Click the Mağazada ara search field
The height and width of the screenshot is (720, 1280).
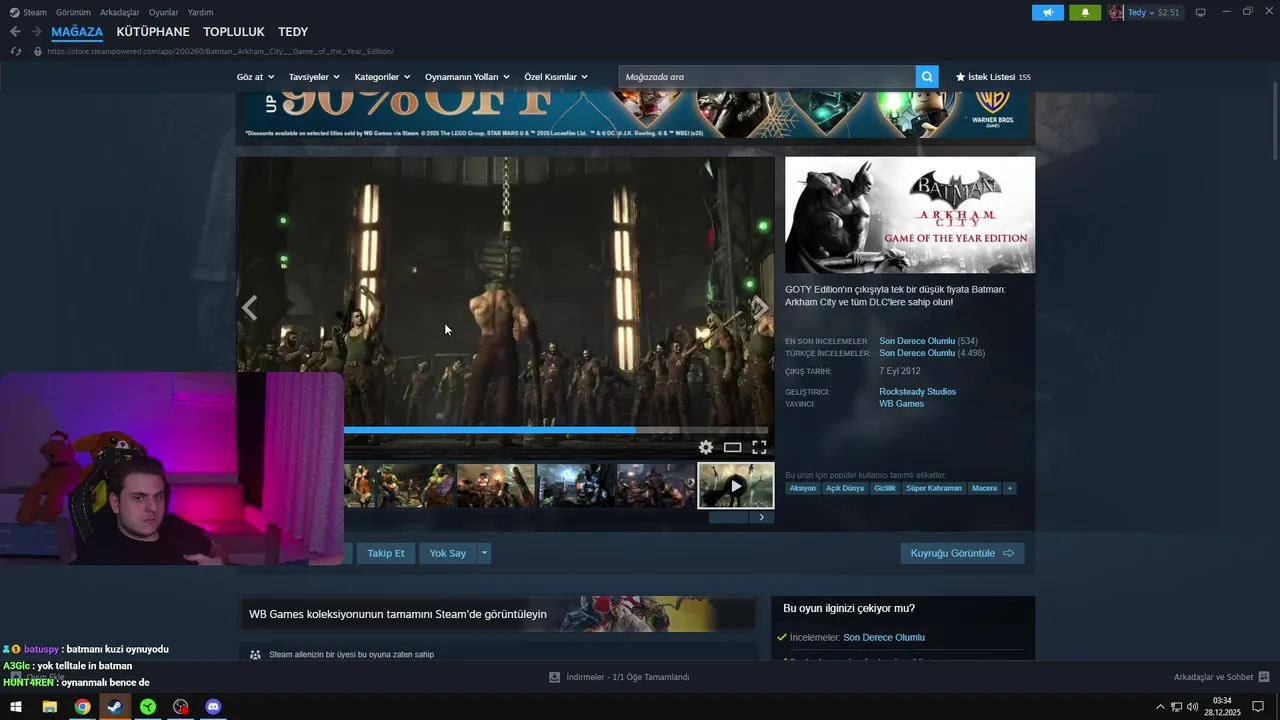point(767,77)
